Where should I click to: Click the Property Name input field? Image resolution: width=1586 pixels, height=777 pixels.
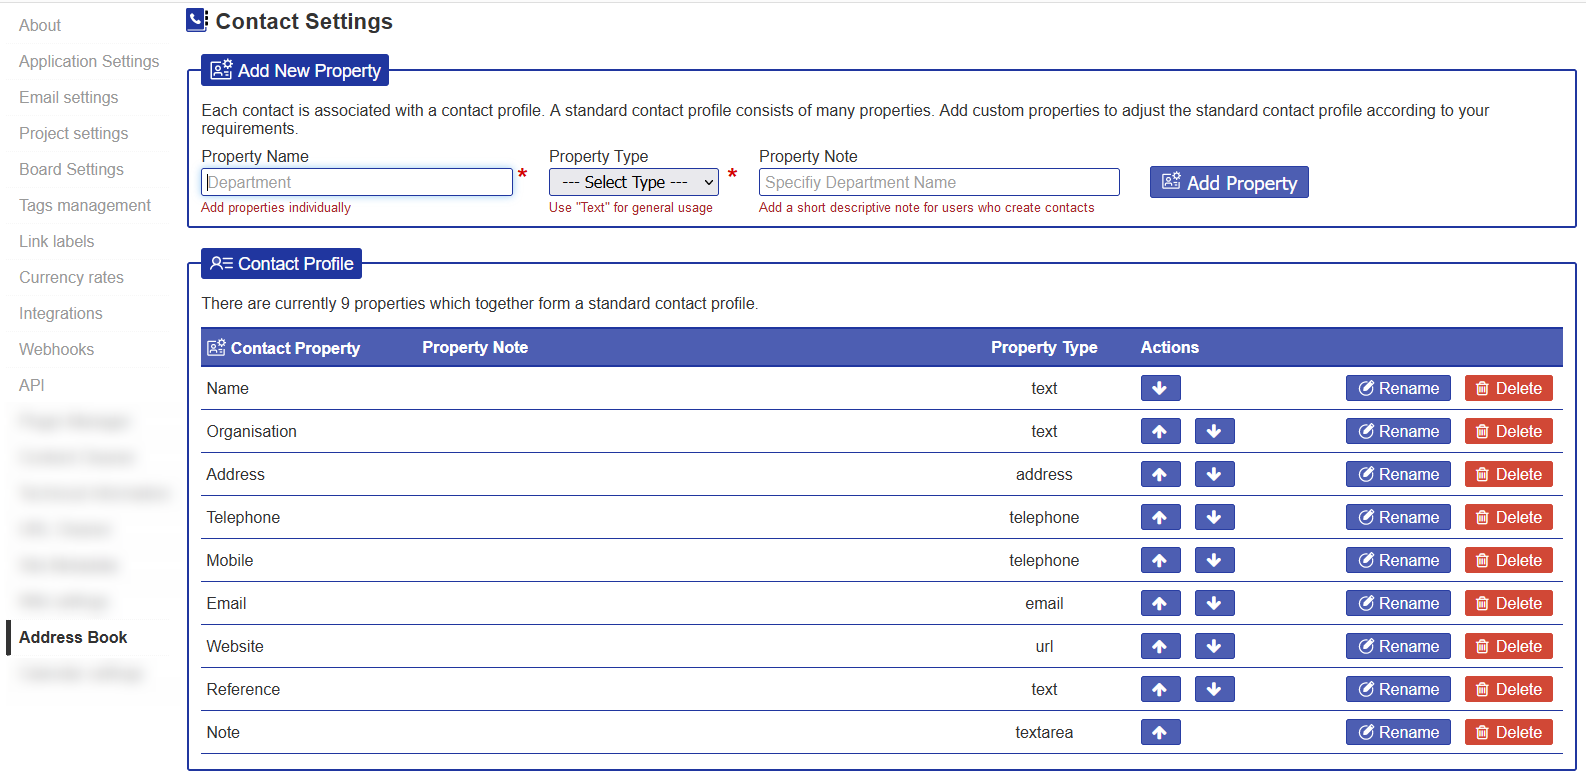point(357,182)
